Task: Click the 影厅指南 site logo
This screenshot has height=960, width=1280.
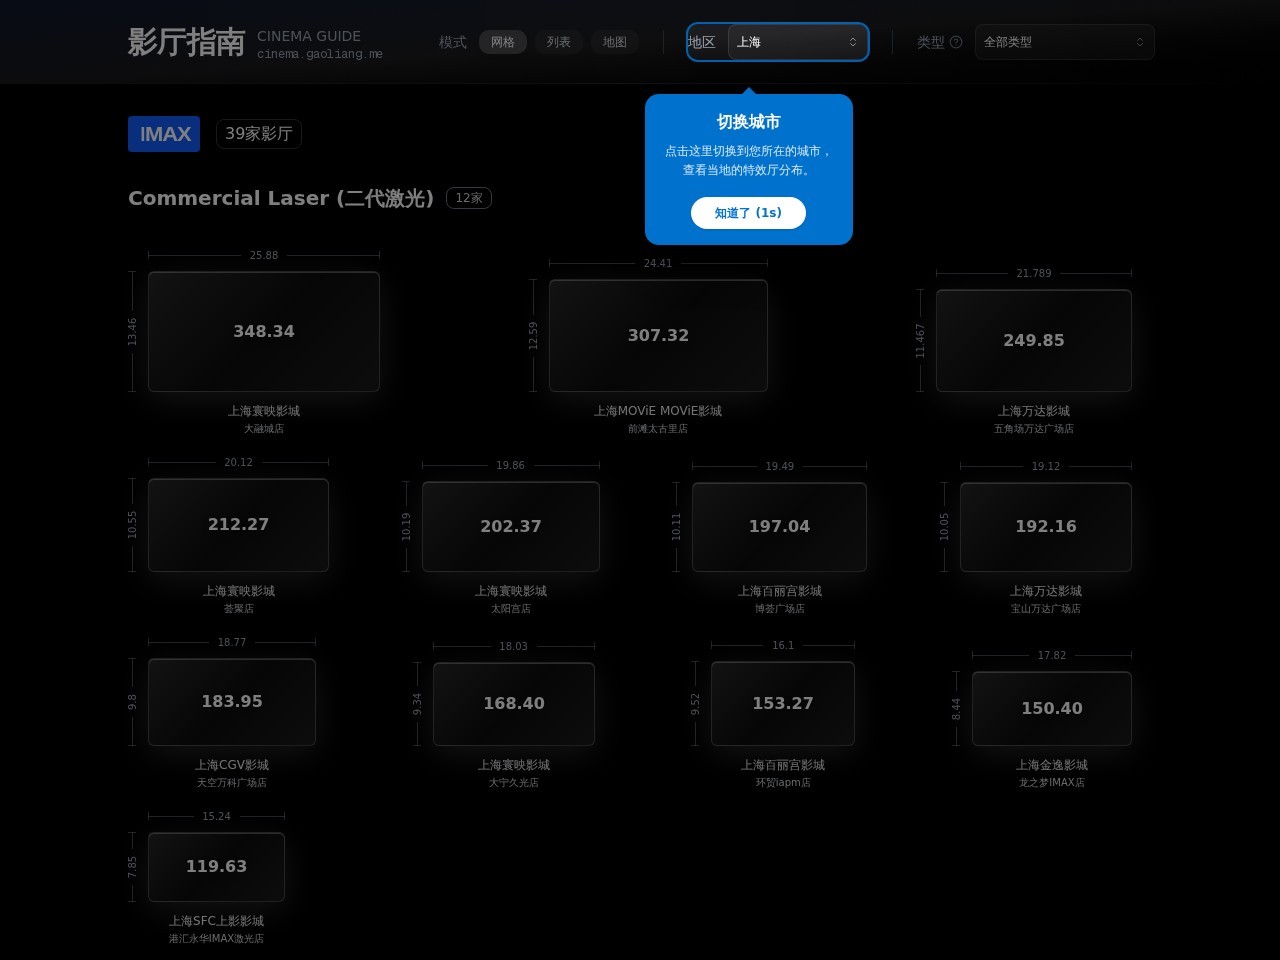Action: 187,42
